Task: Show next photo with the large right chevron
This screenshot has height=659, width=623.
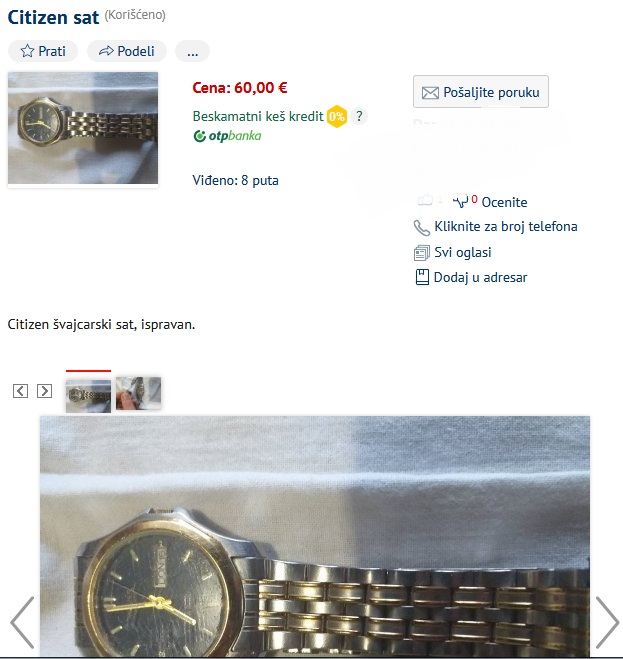Action: point(607,622)
